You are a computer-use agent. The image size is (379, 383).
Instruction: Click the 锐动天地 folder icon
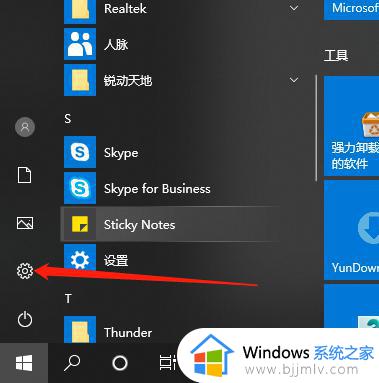coord(80,80)
